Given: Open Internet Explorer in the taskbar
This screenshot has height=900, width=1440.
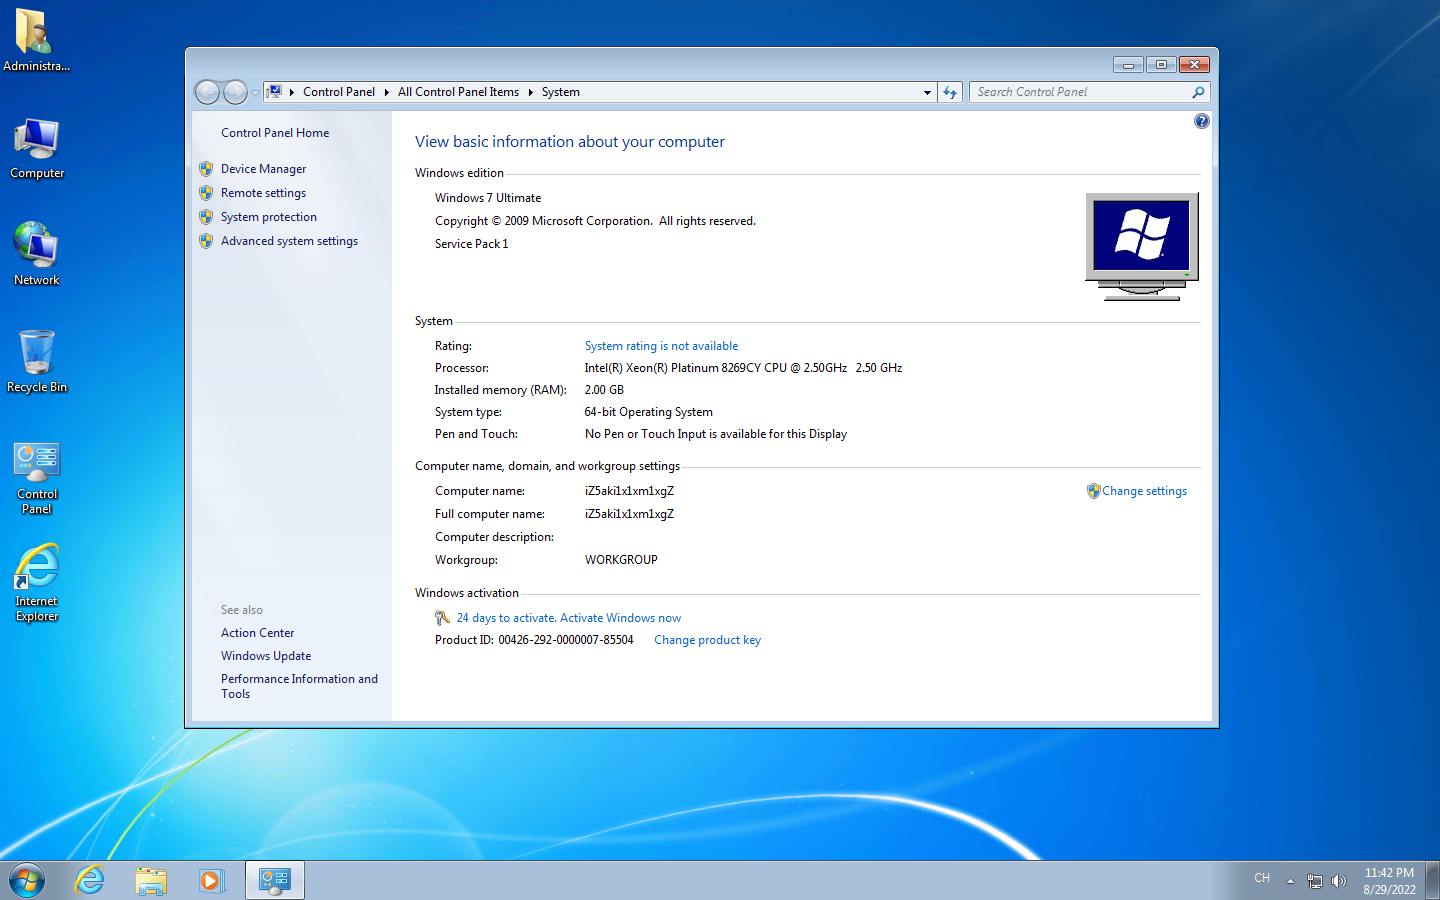Looking at the screenshot, I should point(90,881).
